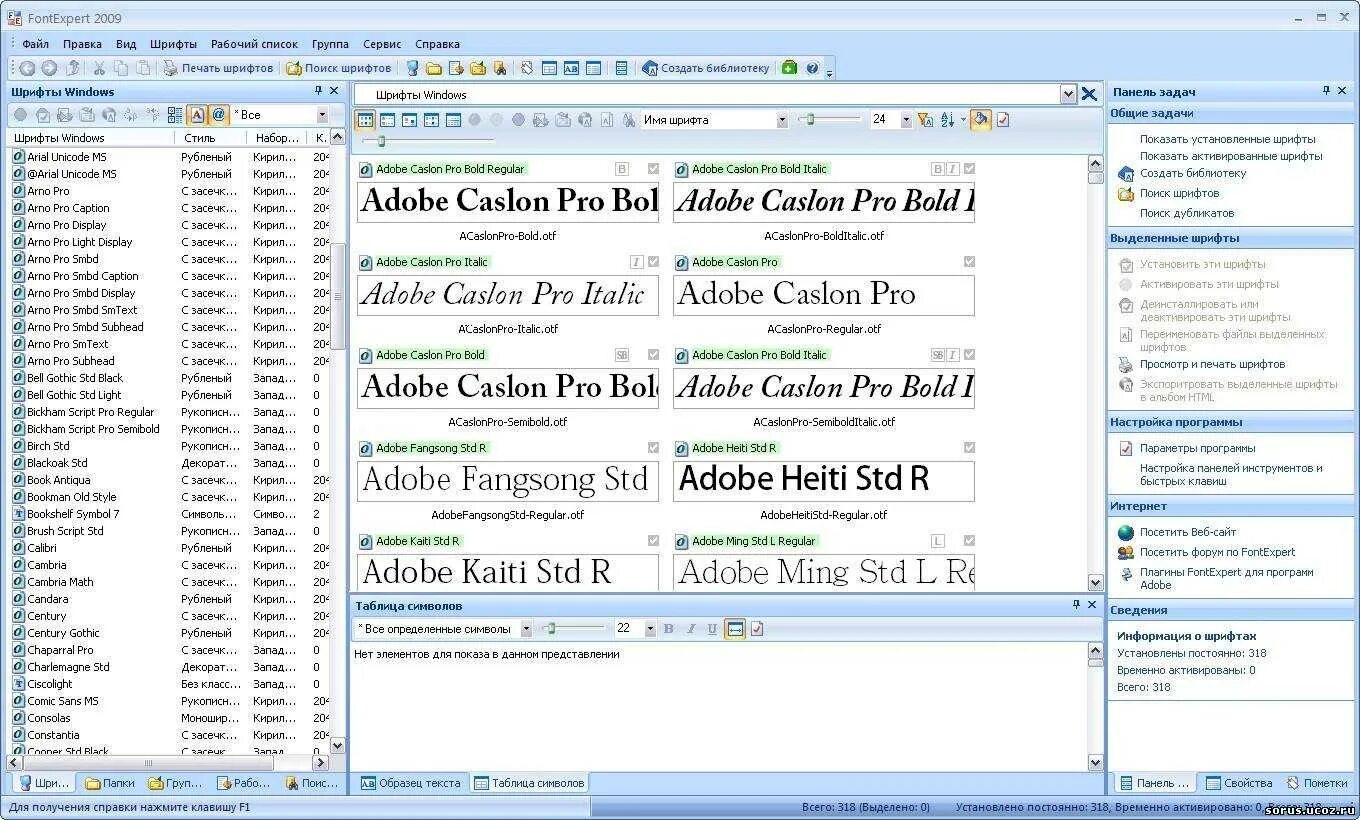This screenshot has width=1360, height=820.
Task: Click the pin icon of Таблица символов panel
Action: [x=1077, y=605]
